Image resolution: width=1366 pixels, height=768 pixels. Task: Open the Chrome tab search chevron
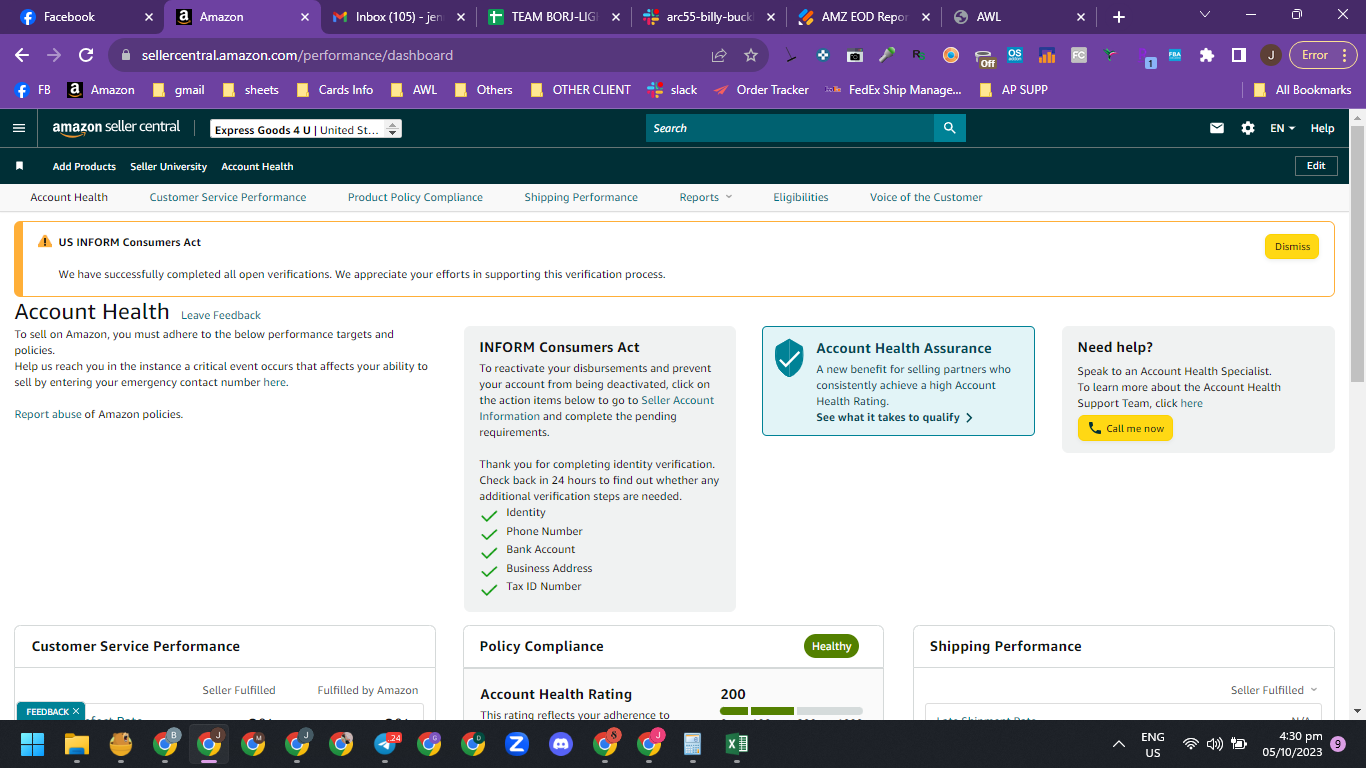pos(1205,15)
